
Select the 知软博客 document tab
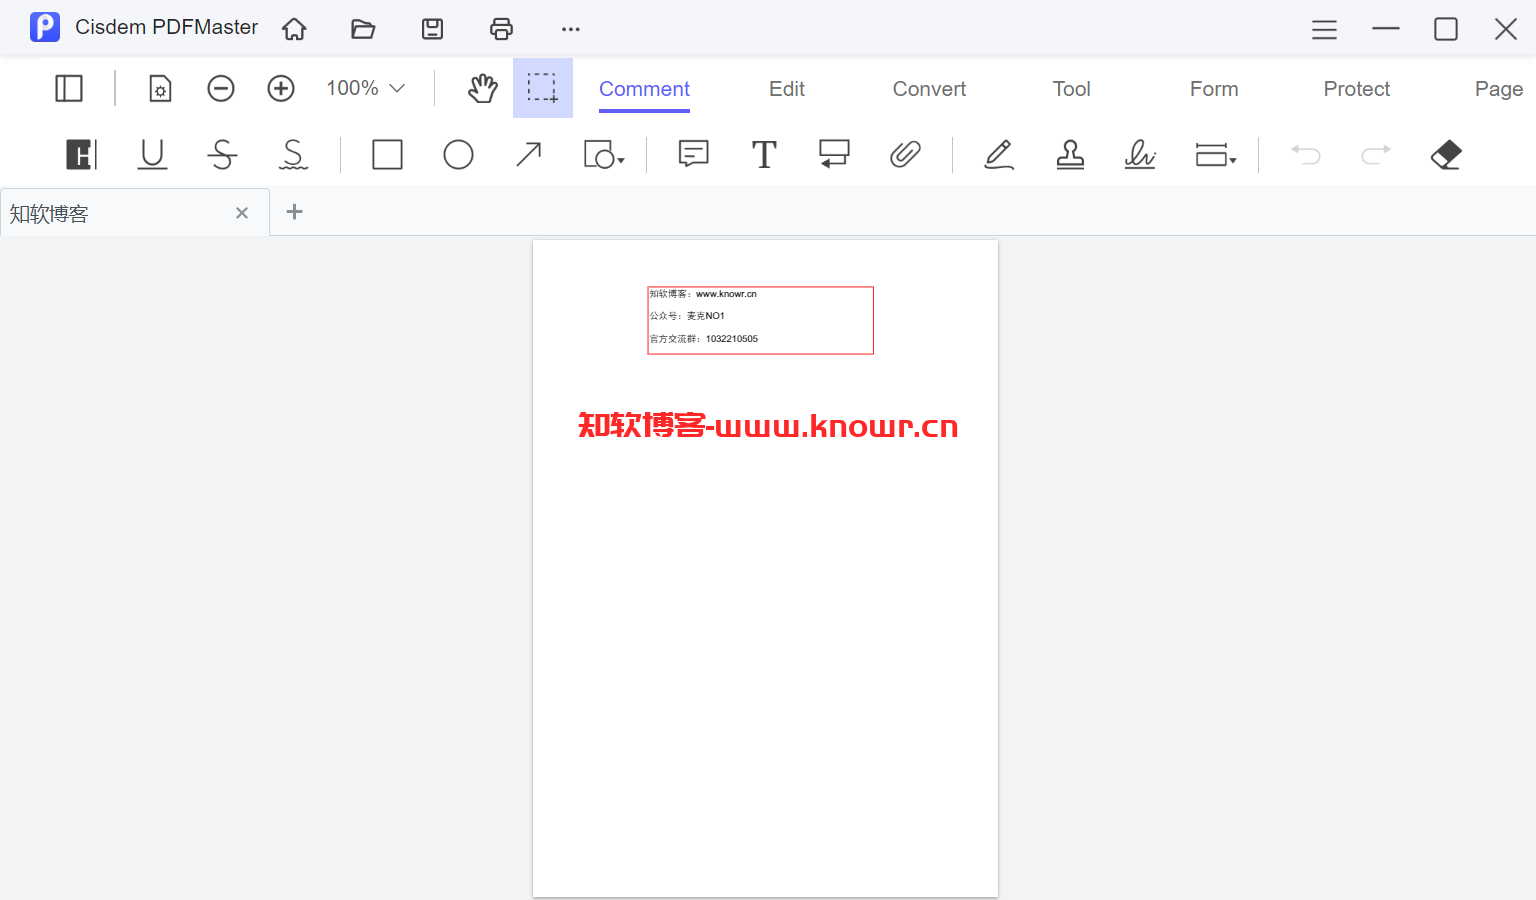(x=135, y=213)
